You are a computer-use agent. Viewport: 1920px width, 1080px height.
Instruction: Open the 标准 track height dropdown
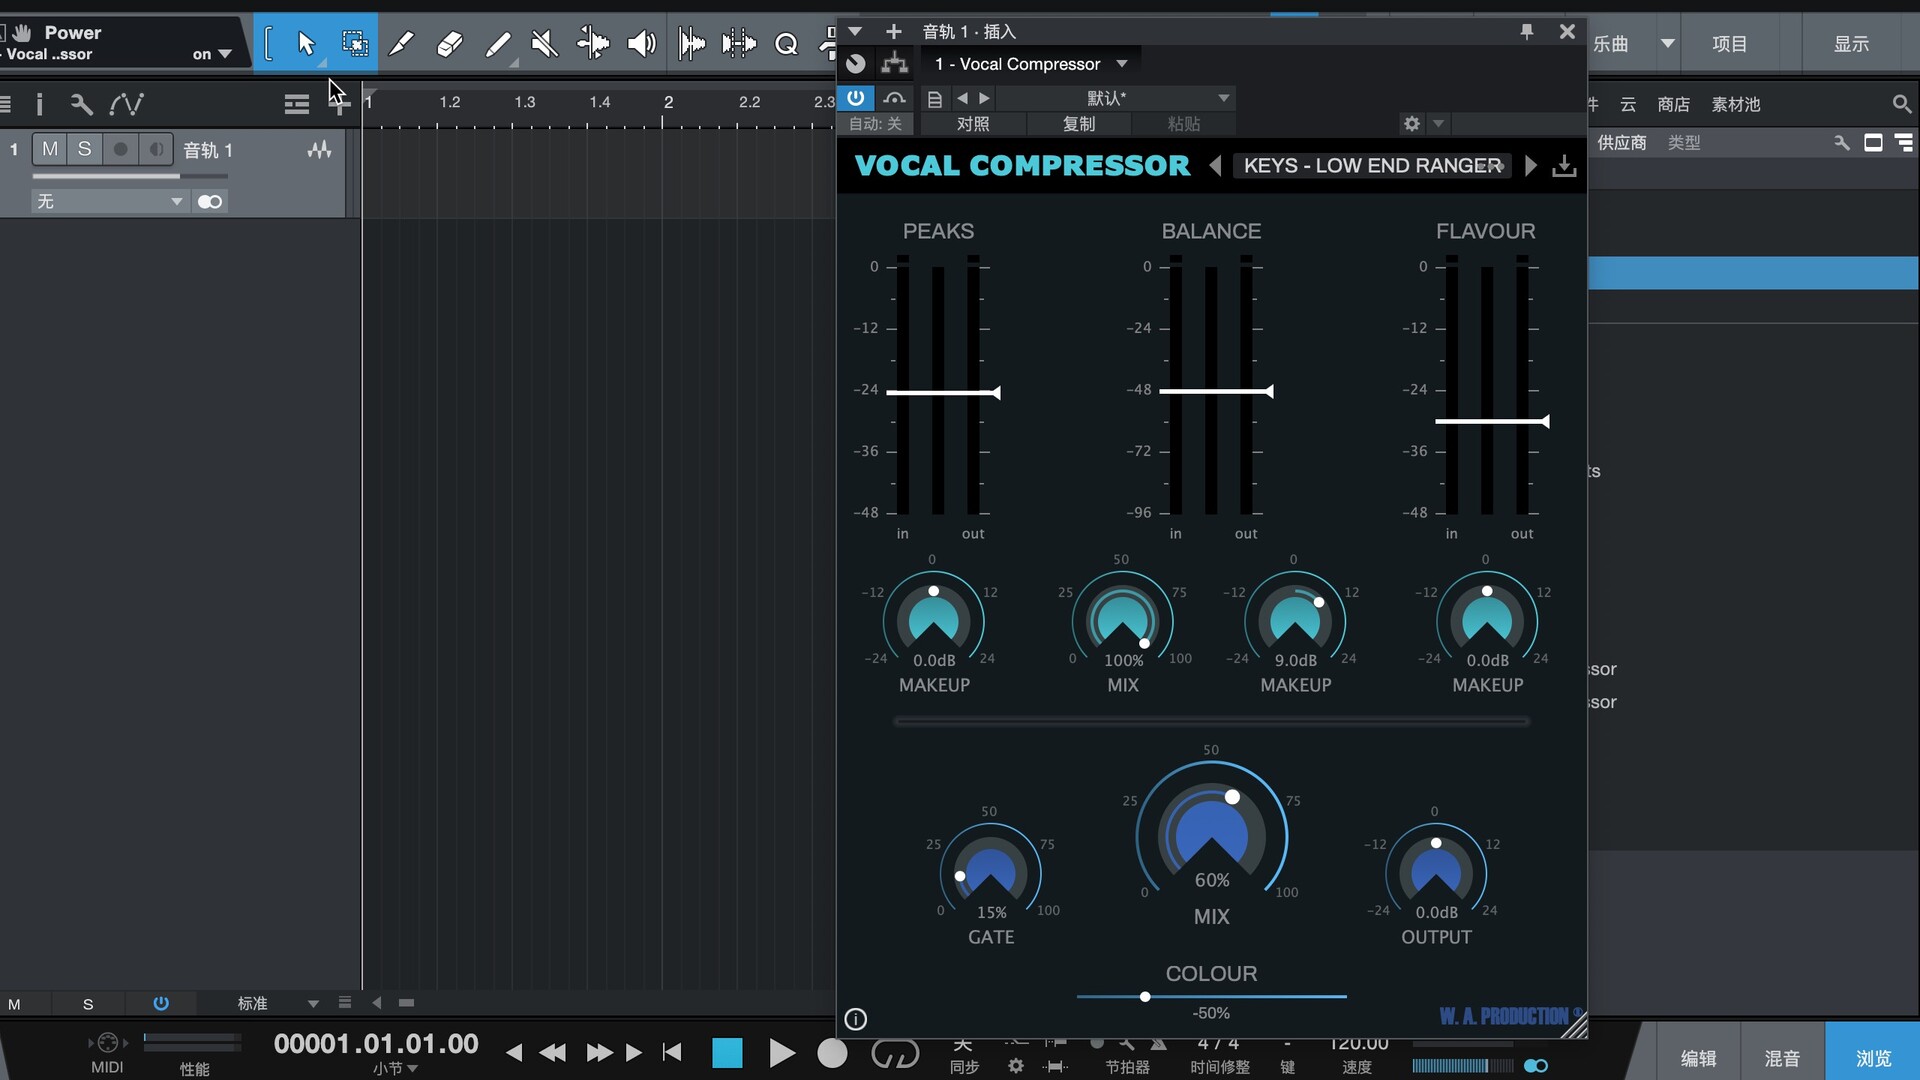click(278, 1003)
